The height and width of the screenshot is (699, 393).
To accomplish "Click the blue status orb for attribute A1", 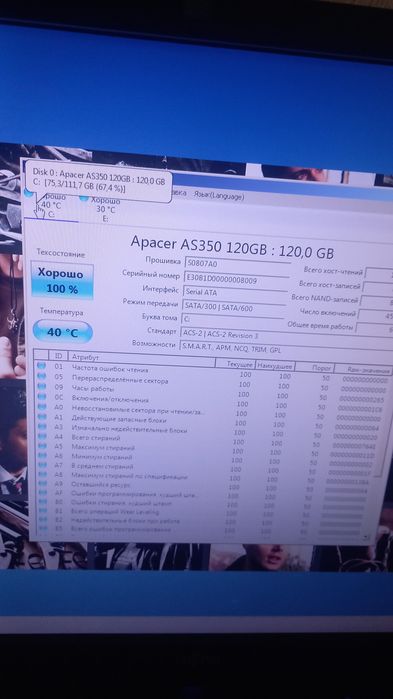I will [x=42, y=417].
